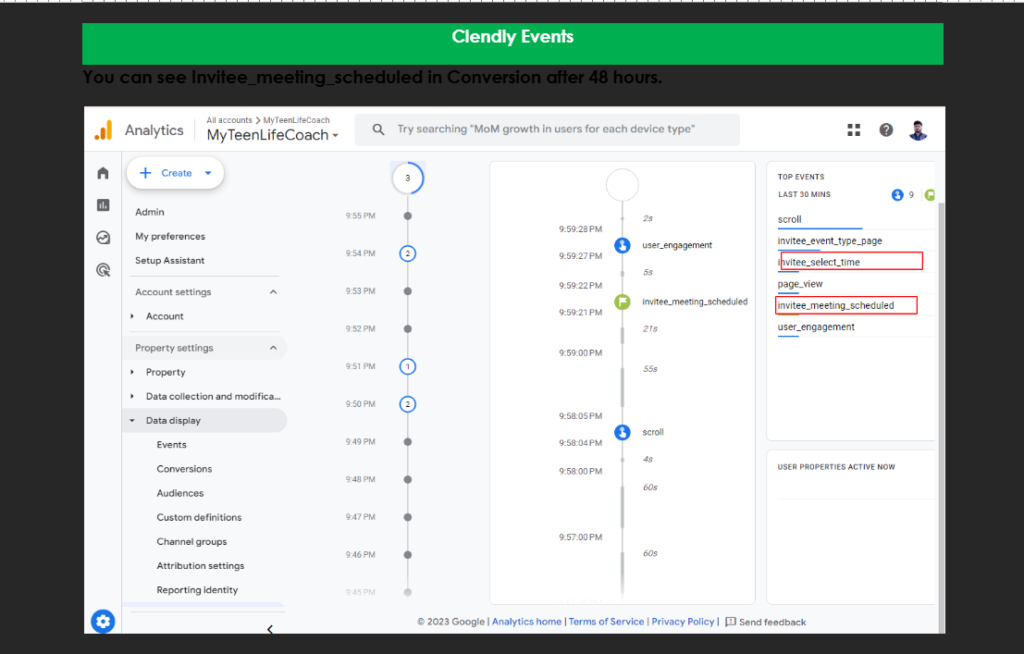
Task: Open the Privacy Policy link
Action: [682, 622]
